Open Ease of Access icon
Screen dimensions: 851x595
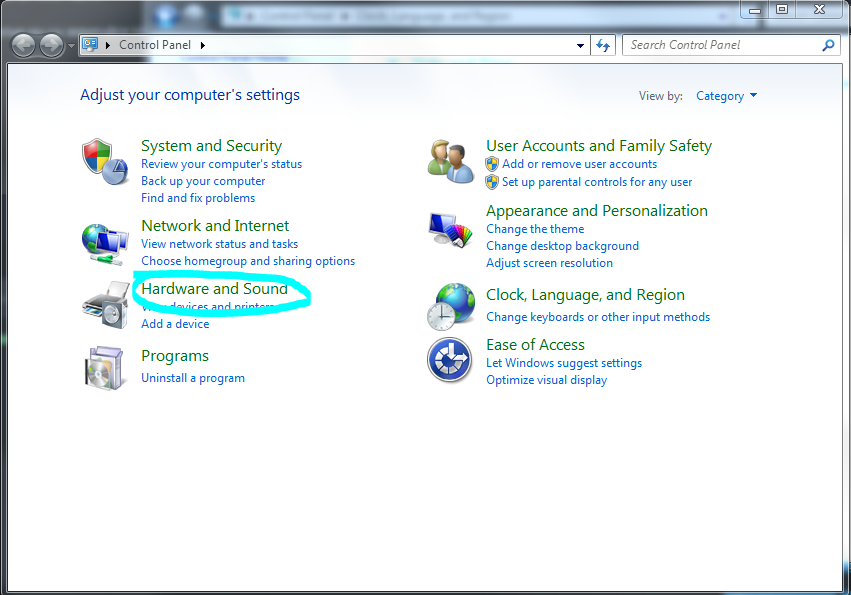449,359
